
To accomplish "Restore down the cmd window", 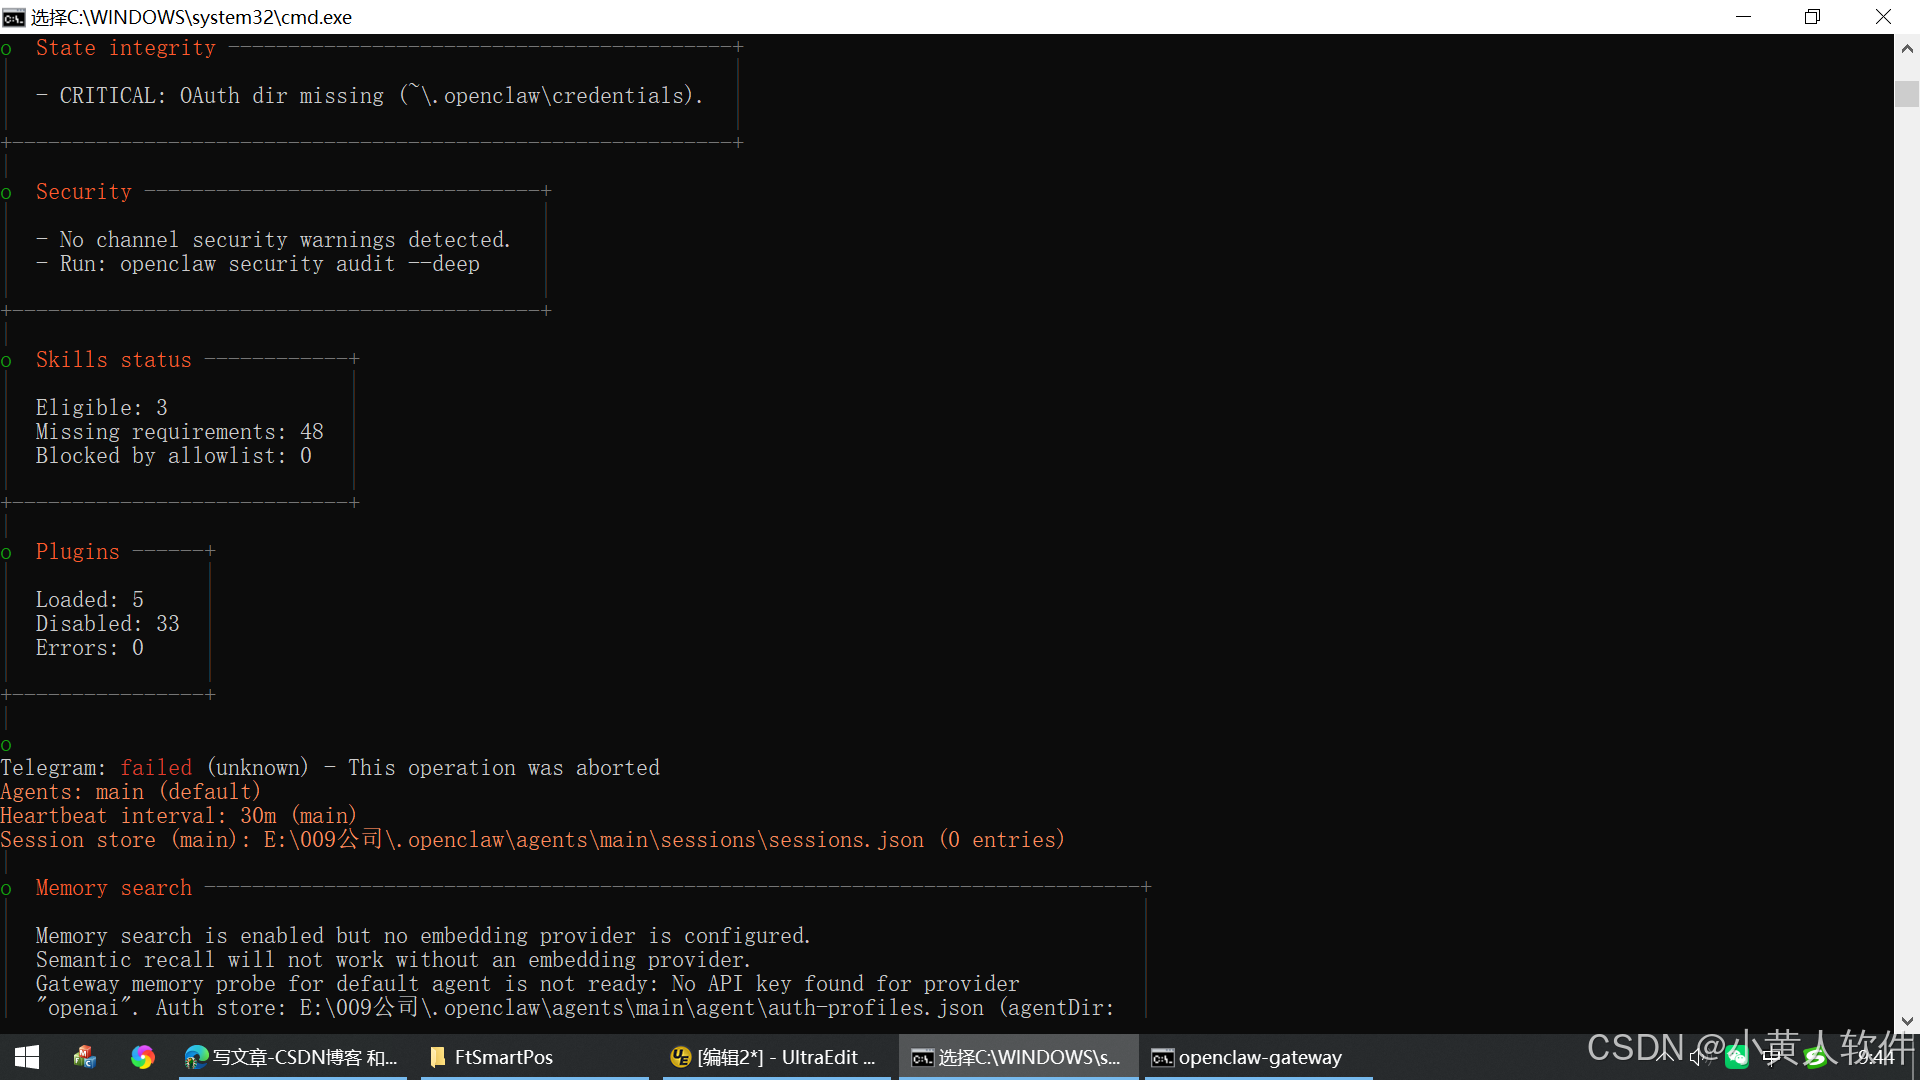I will click(x=1812, y=17).
